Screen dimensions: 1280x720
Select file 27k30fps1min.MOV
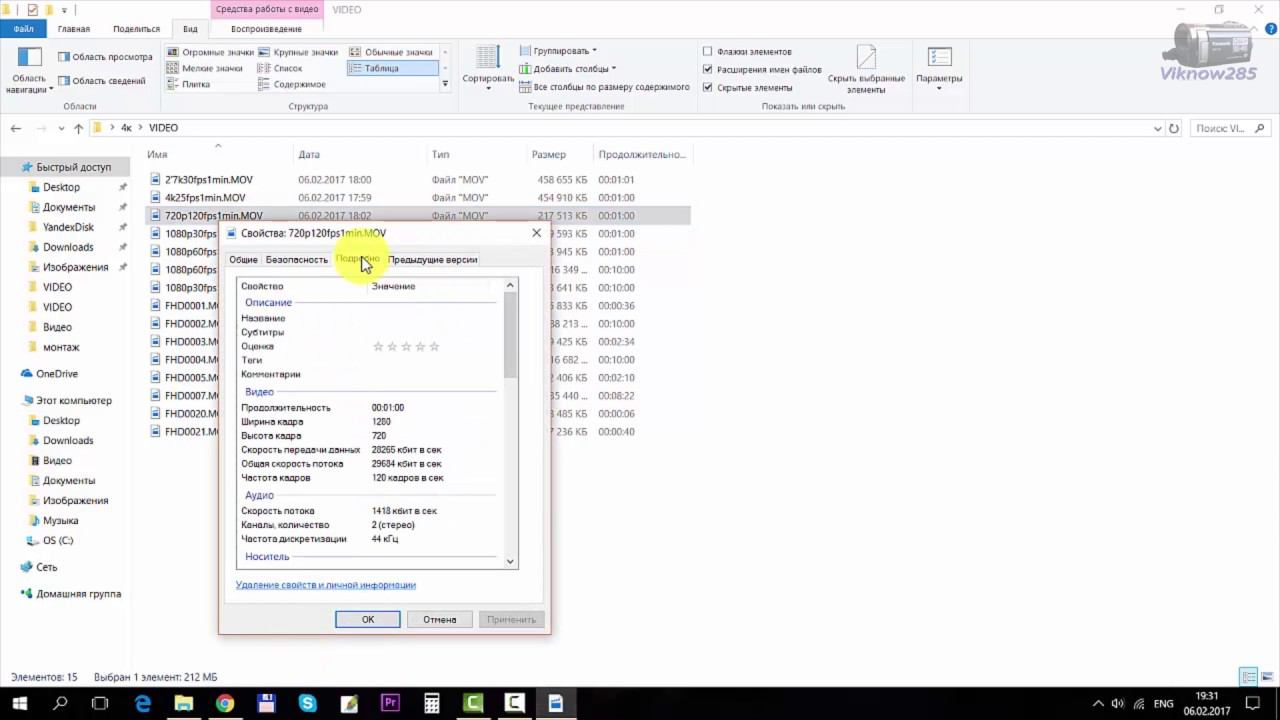[209, 180]
